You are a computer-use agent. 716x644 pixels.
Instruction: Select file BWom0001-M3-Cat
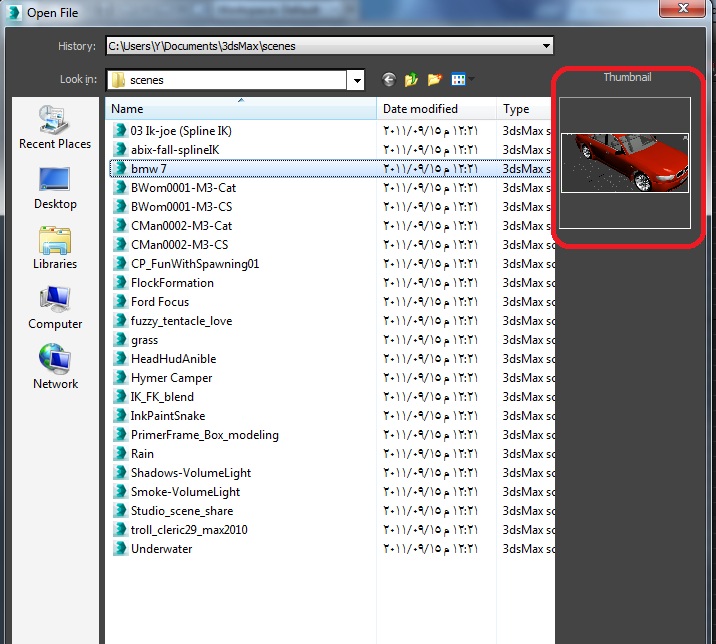pyautogui.click(x=183, y=188)
